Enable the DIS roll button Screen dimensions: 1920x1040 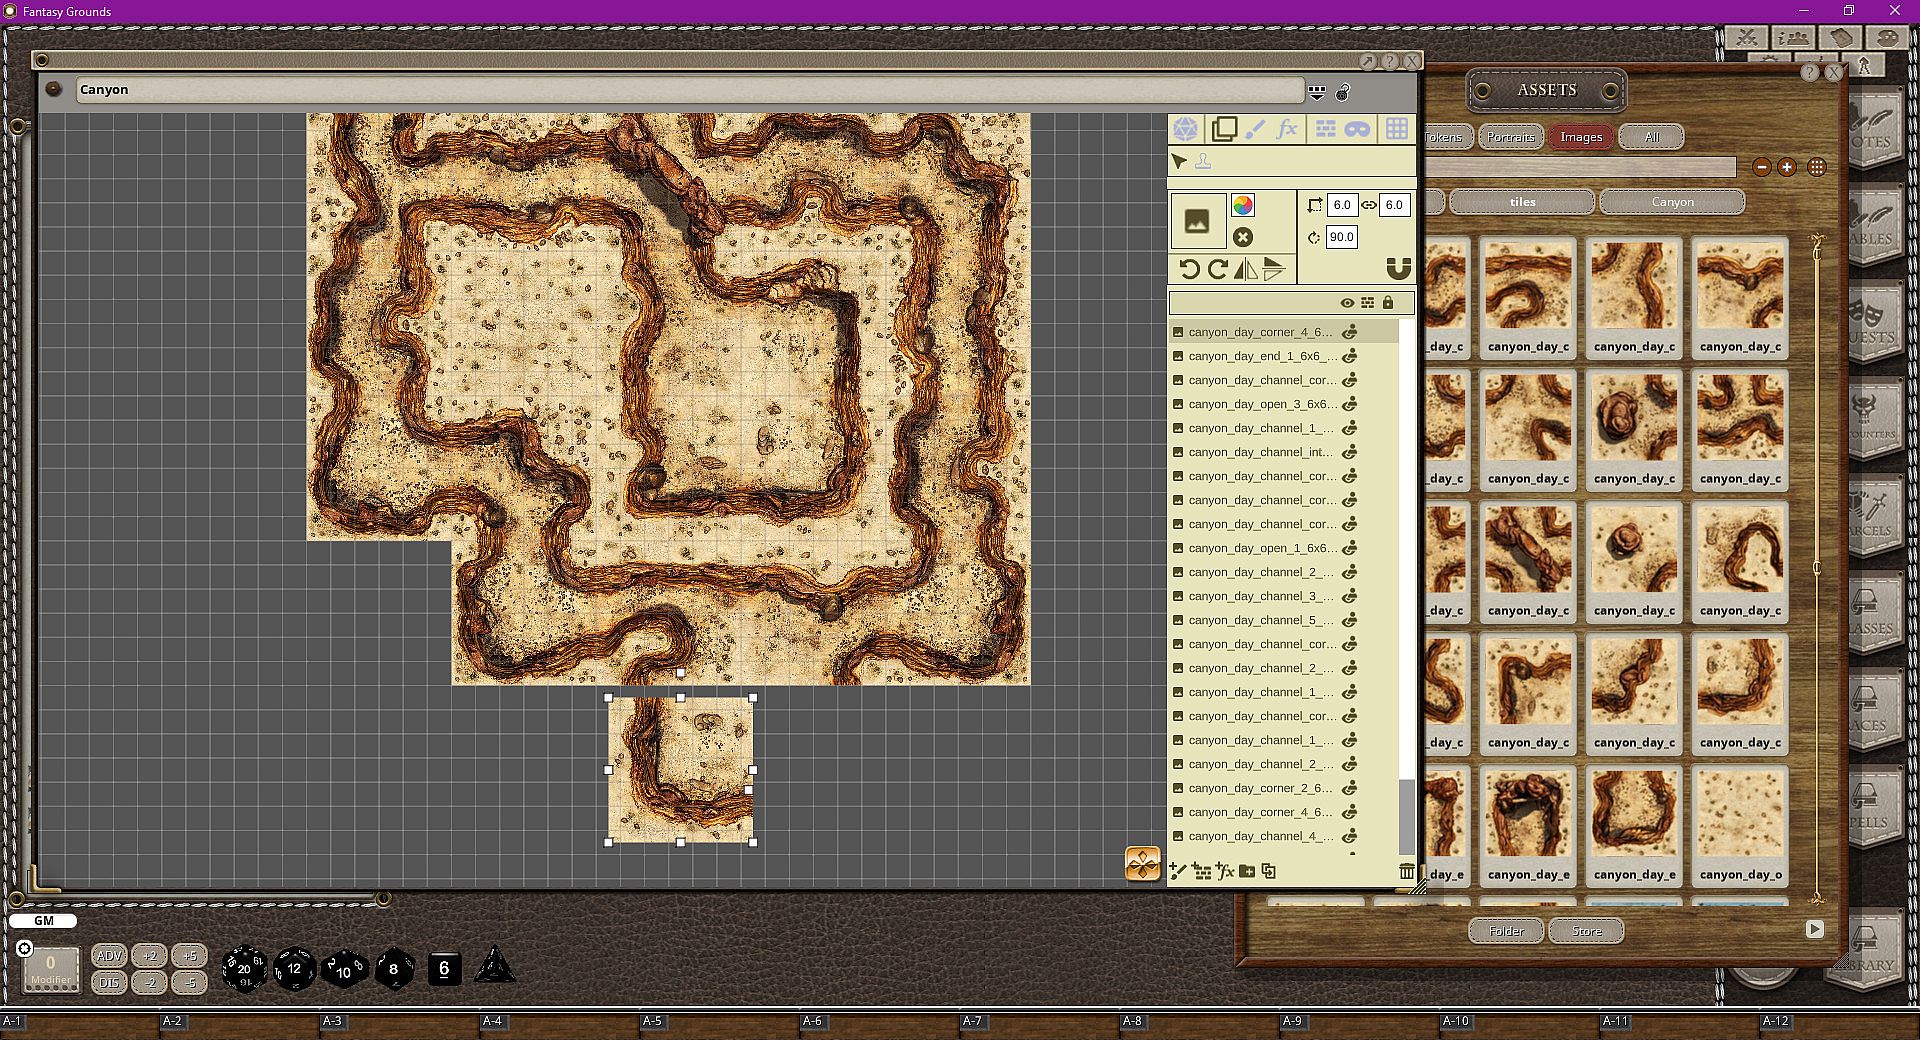[x=109, y=983]
